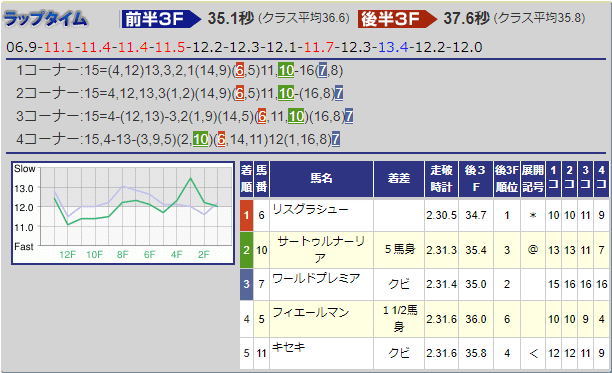Click the 35.8 value in キセキ row

(x=476, y=353)
